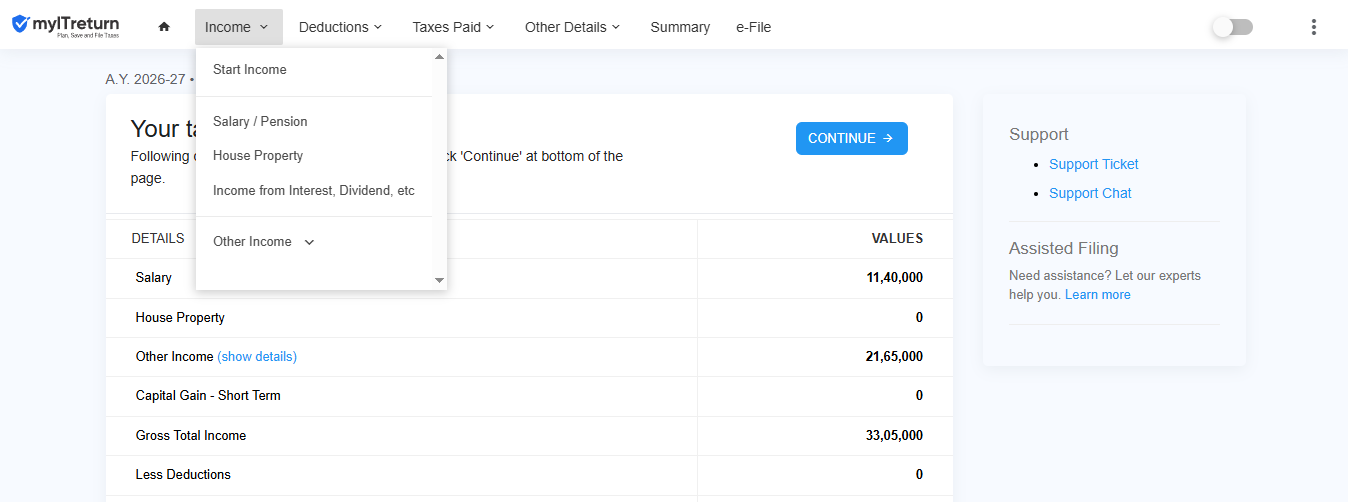Select Start Income from menu
The width and height of the screenshot is (1348, 502).
pyautogui.click(x=250, y=69)
